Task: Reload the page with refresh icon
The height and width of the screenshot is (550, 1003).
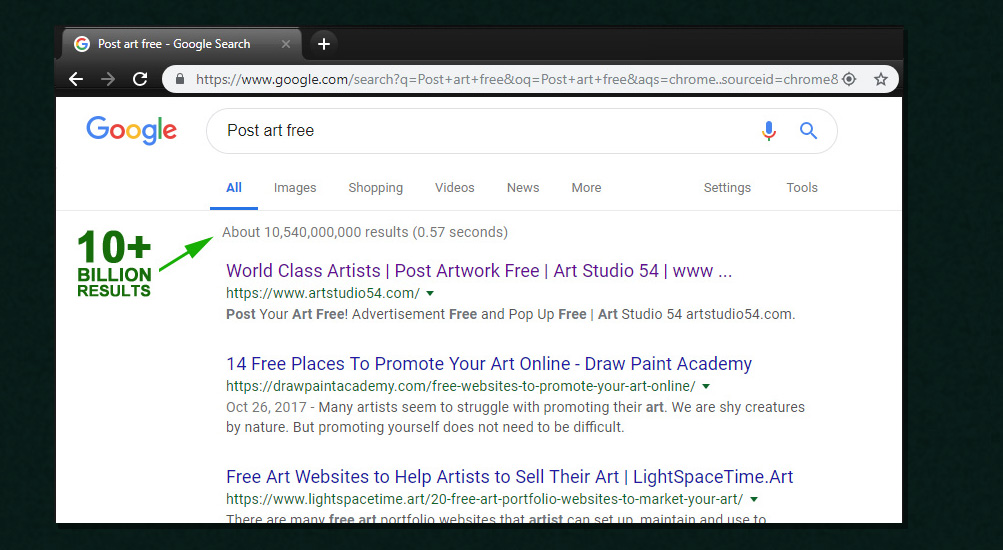Action: 140,79
